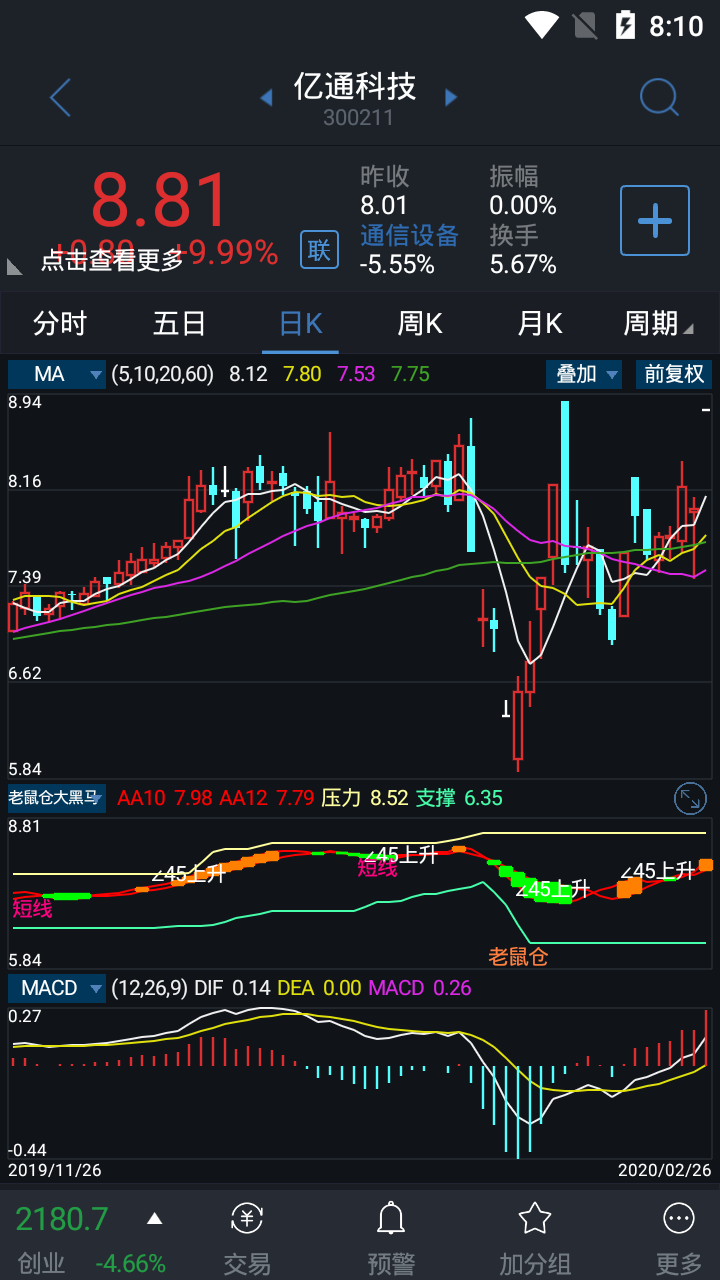This screenshot has width=720, height=1280.
Task: Open the search magnifier icon
Action: 659,98
